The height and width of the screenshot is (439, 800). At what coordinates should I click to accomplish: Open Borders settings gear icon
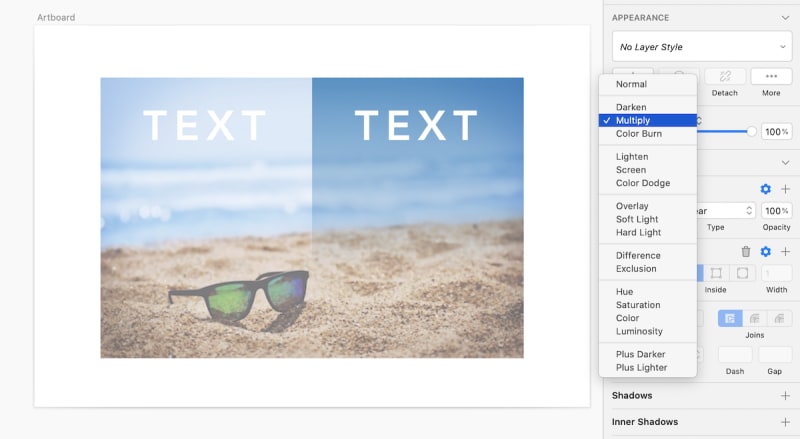click(765, 251)
